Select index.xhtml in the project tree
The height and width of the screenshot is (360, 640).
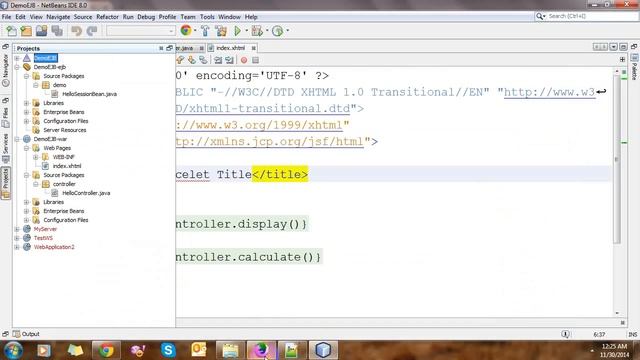(x=67, y=166)
